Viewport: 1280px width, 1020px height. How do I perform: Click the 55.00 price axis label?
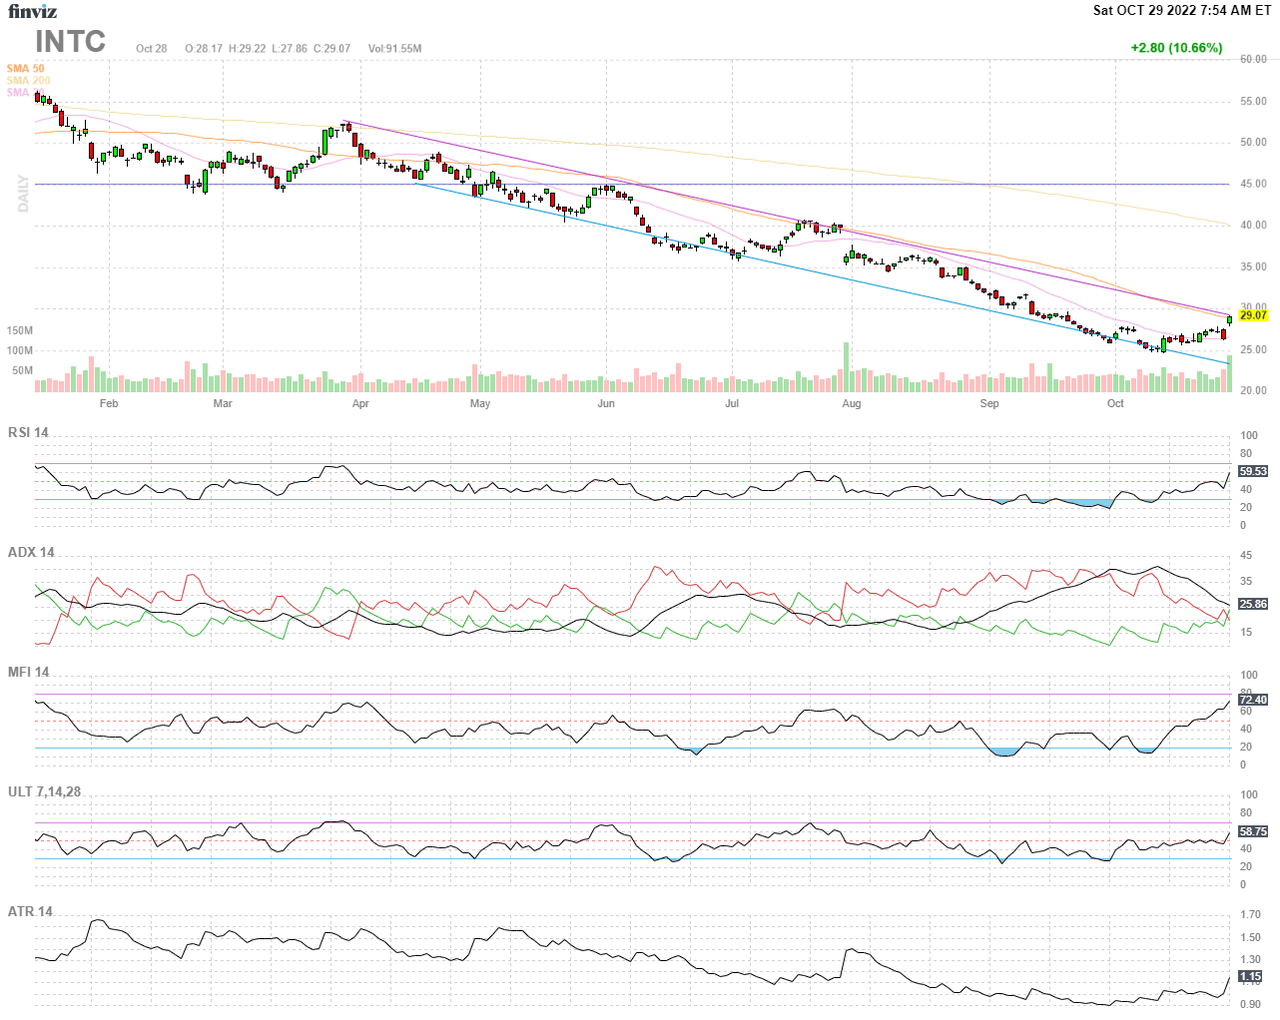pyautogui.click(x=1253, y=101)
